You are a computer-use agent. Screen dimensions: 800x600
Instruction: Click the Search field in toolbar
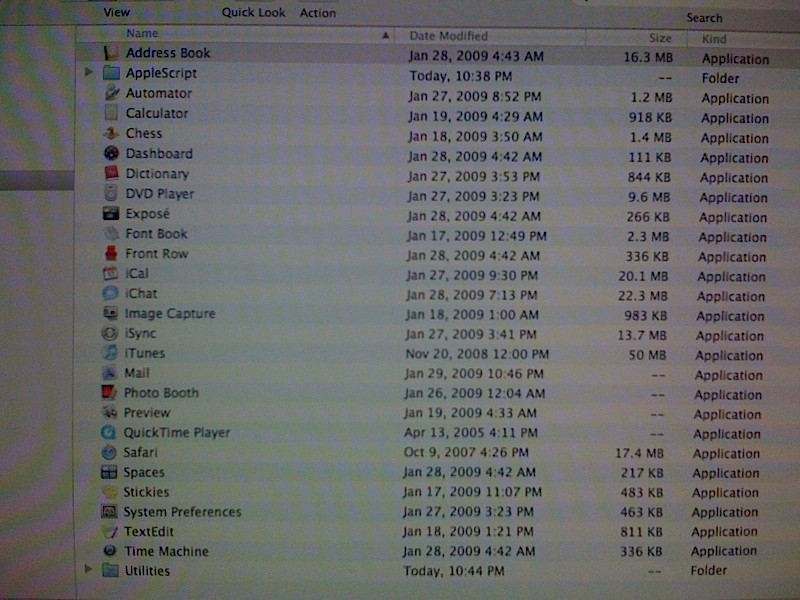click(705, 18)
